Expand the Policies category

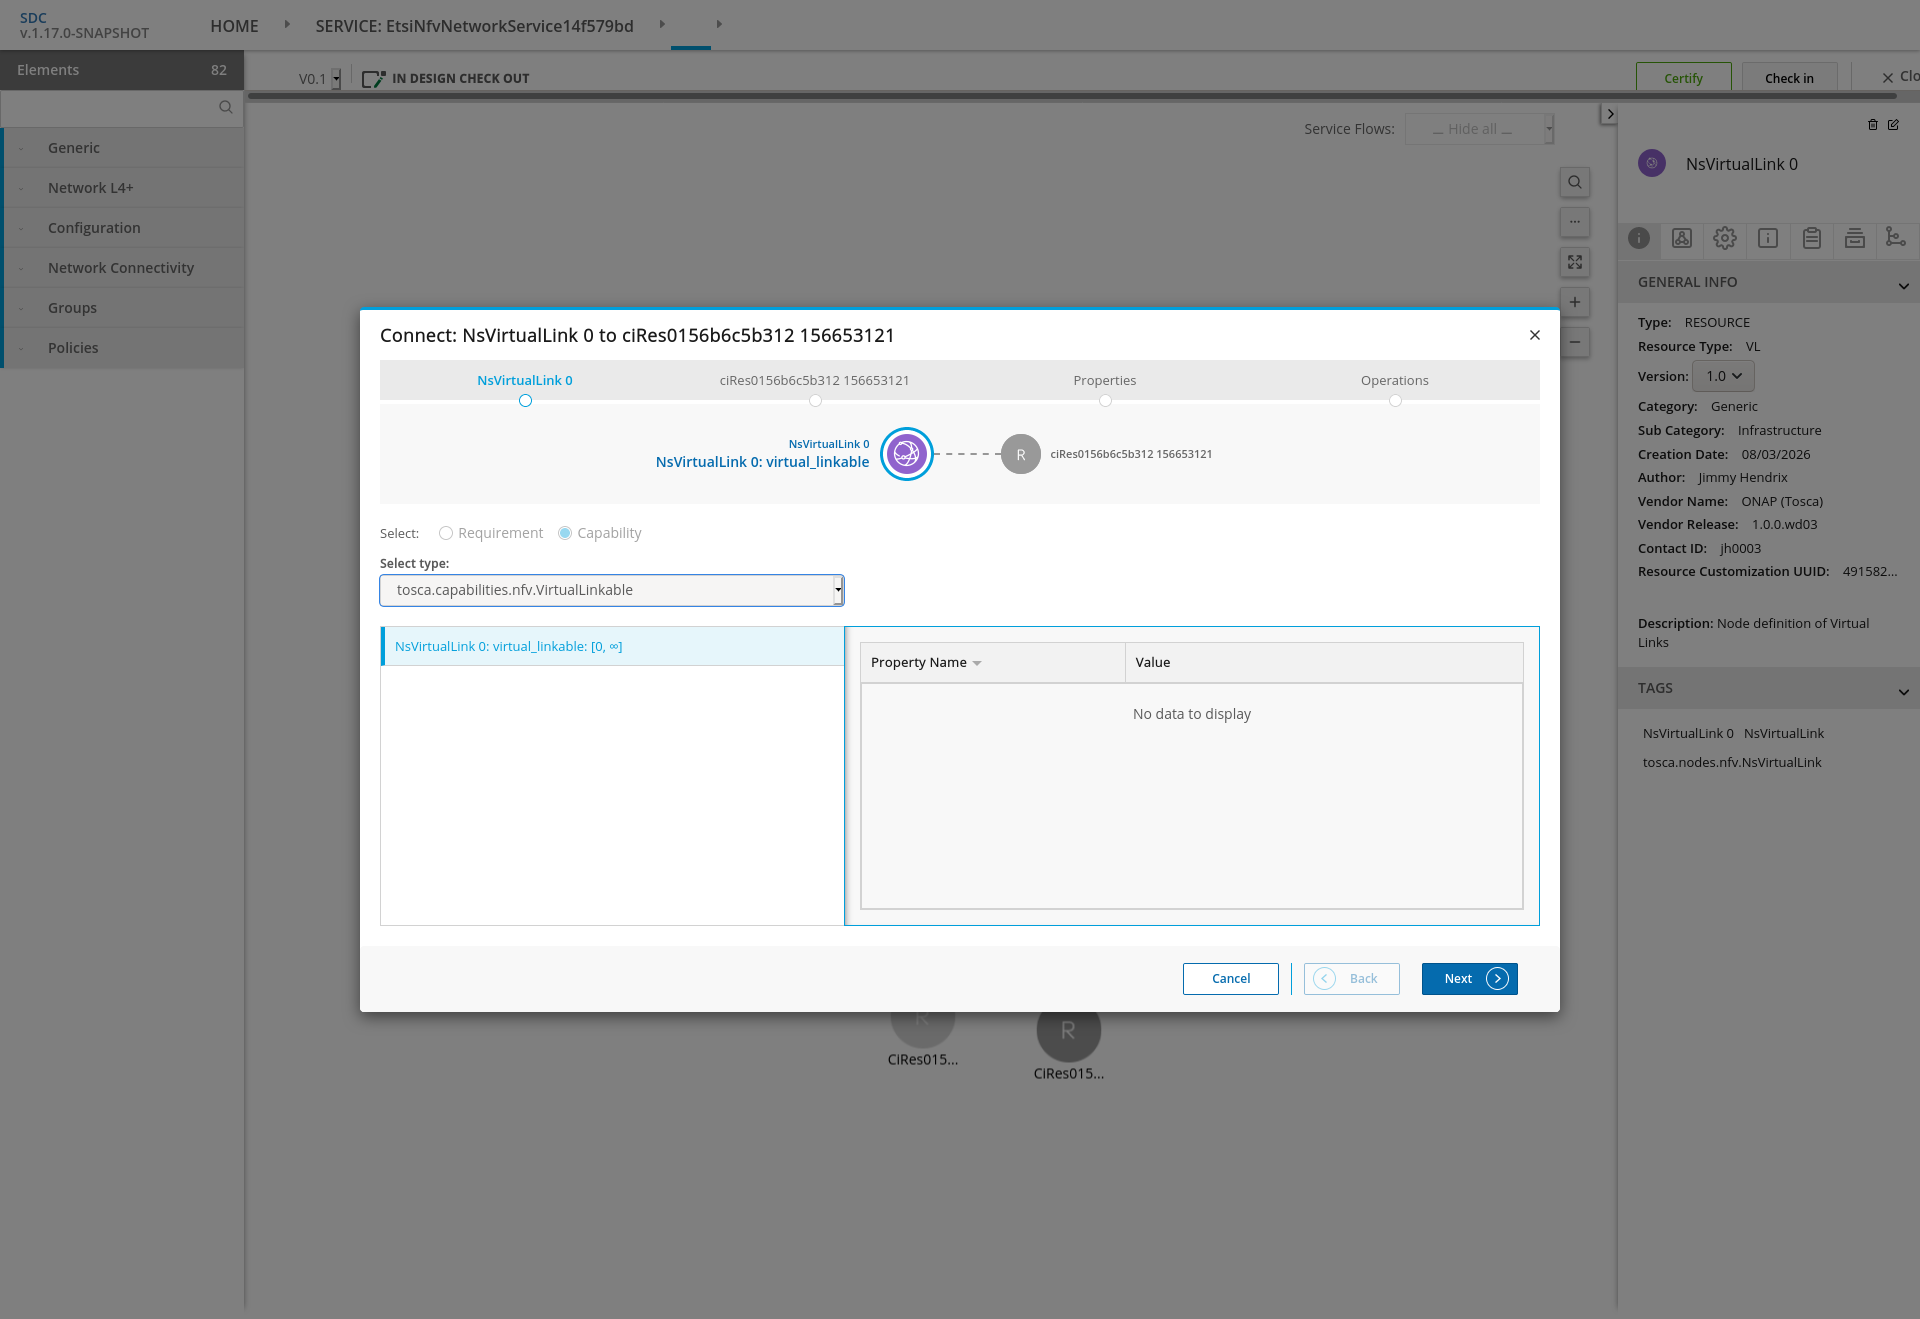[x=124, y=348]
